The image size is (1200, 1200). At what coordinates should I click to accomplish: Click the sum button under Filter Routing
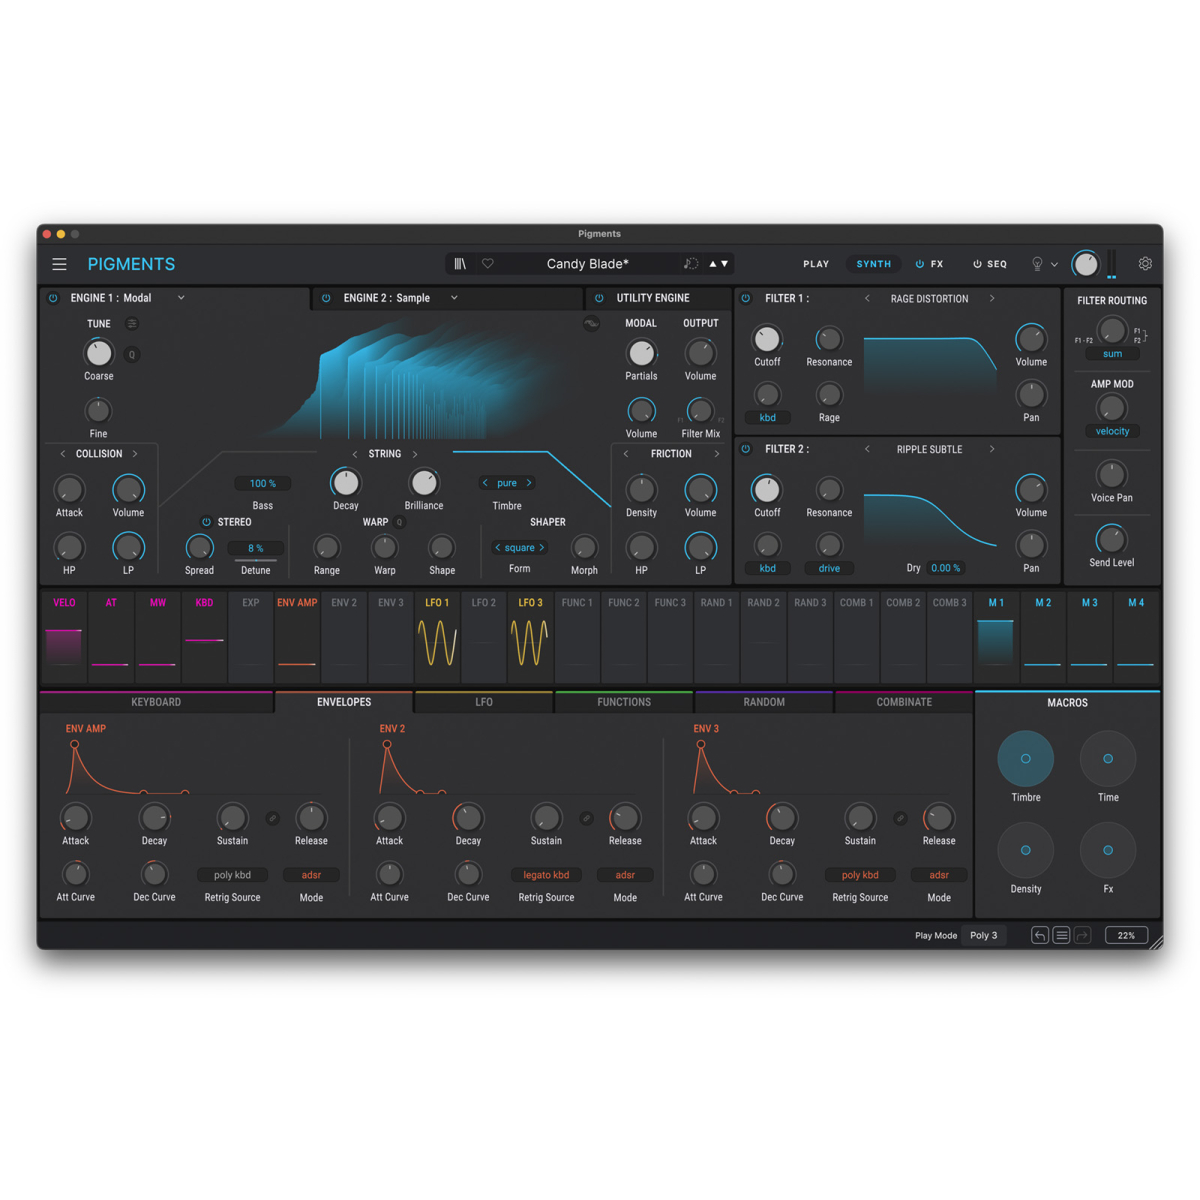[1112, 353]
